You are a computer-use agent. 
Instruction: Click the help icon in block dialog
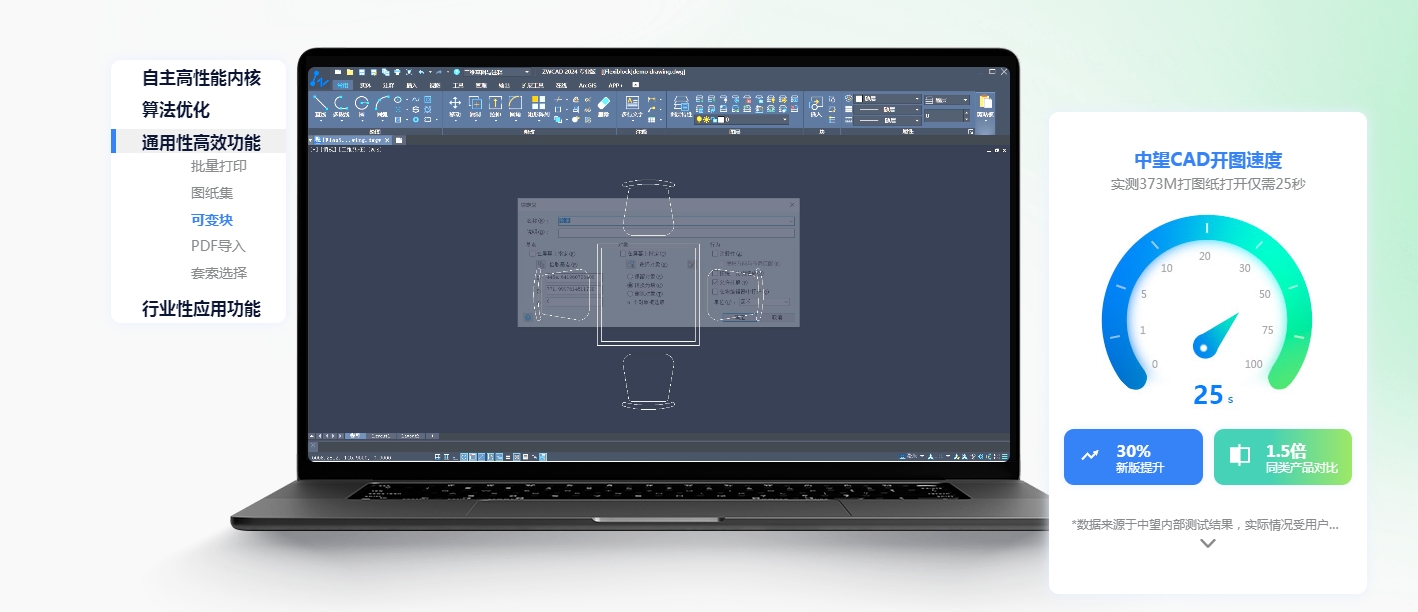[x=527, y=317]
